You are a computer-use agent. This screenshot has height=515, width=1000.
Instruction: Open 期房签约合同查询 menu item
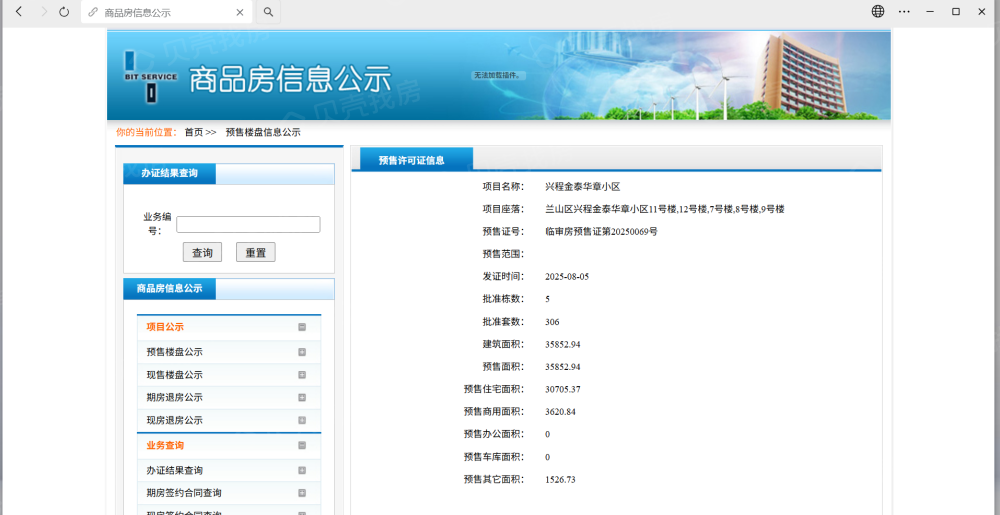tap(184, 493)
